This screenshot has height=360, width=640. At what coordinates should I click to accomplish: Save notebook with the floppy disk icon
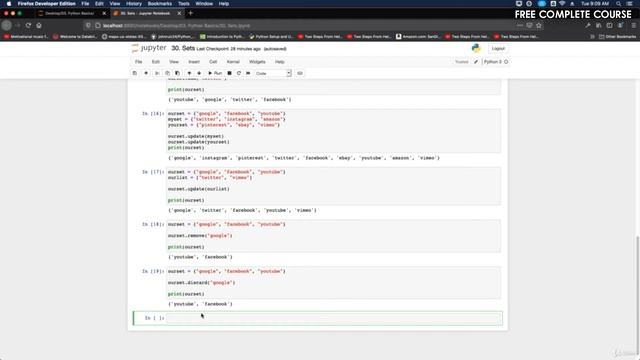(135, 73)
